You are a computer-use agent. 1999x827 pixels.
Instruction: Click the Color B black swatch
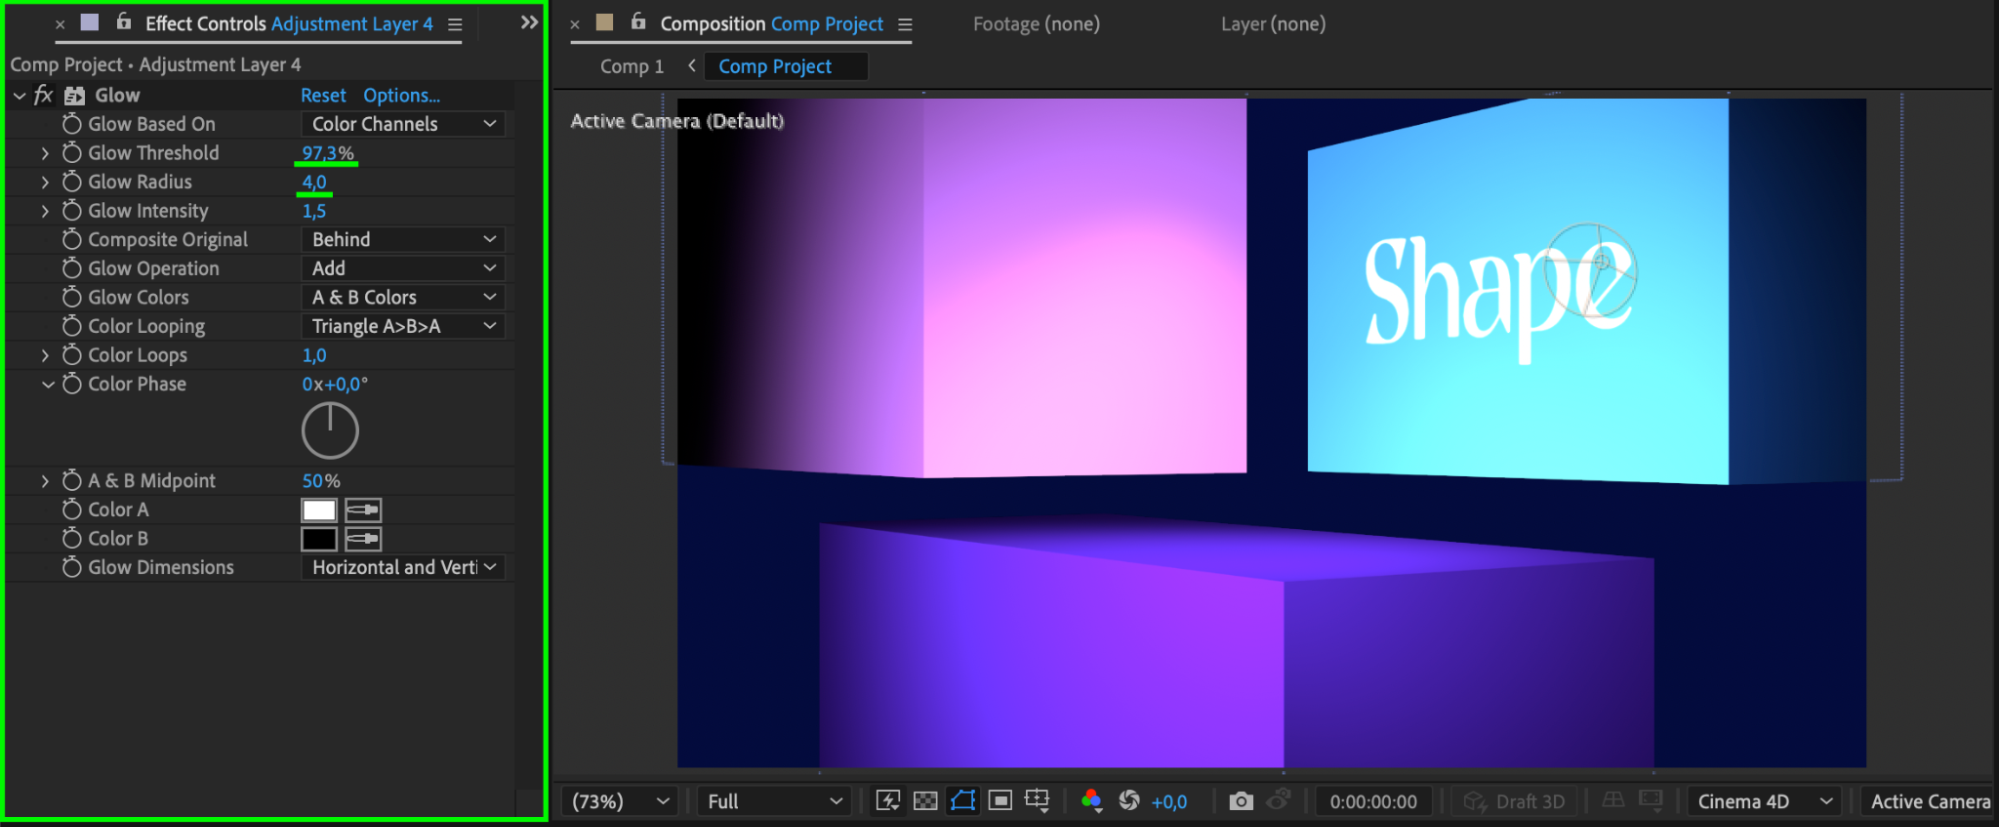tap(319, 539)
